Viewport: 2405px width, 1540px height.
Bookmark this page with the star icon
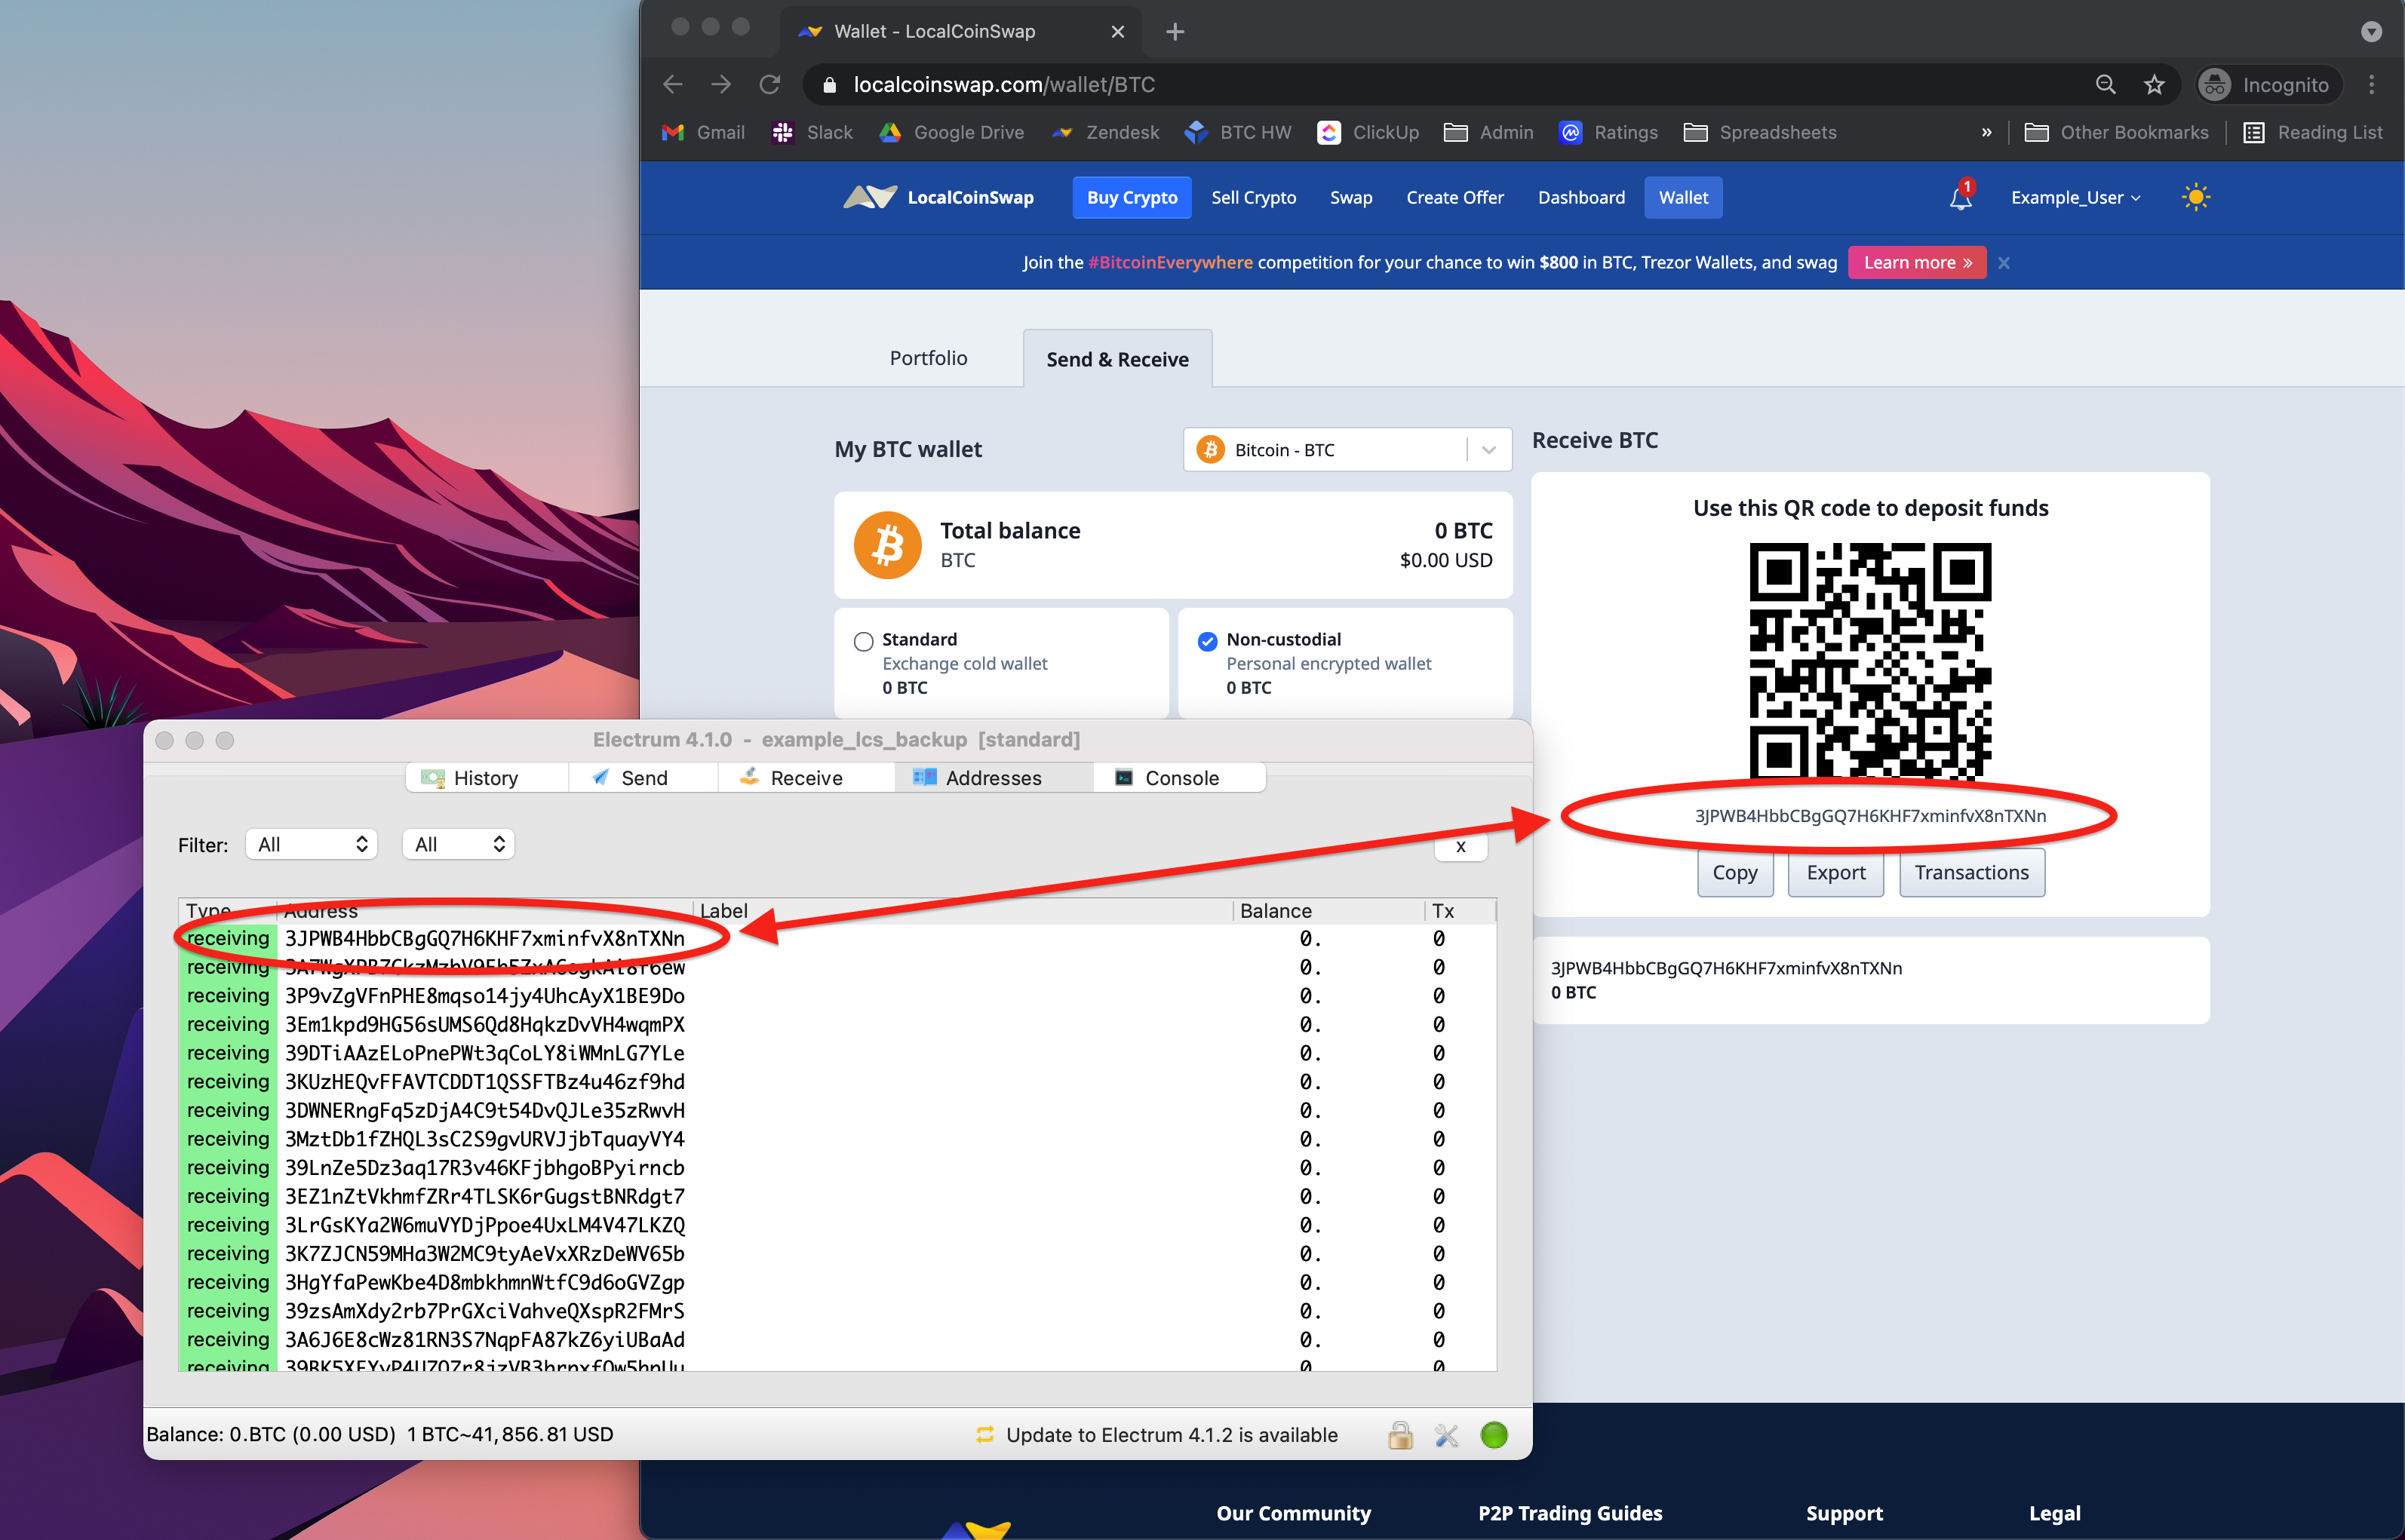(2154, 85)
